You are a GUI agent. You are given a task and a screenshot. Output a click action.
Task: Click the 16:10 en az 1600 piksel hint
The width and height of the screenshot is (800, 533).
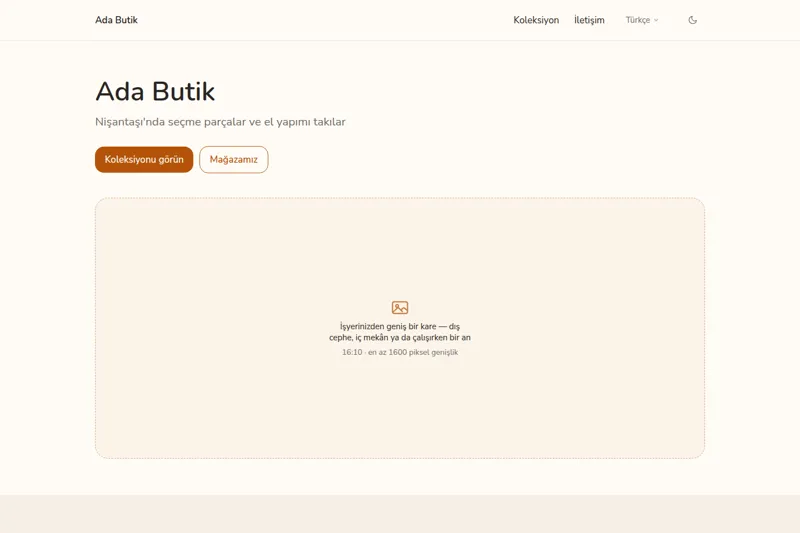tap(400, 352)
